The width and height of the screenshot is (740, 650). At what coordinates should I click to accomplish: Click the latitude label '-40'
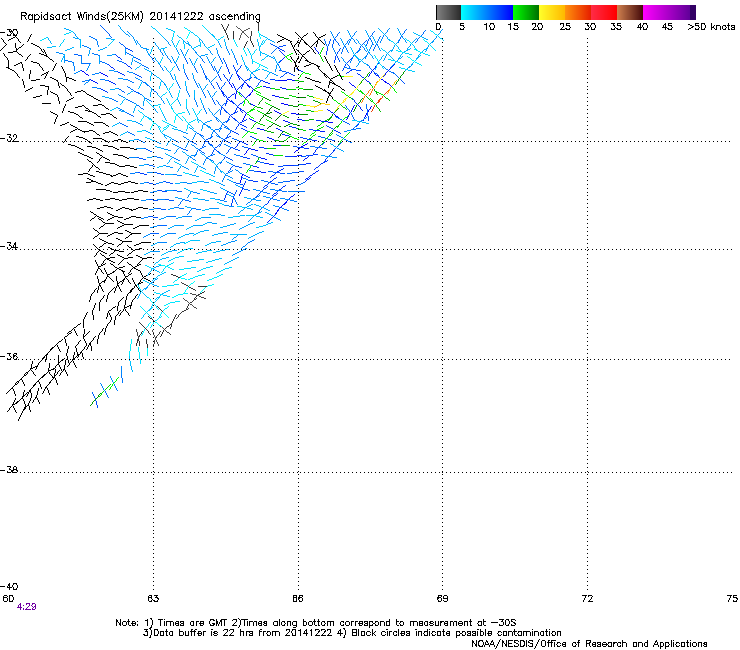9,586
